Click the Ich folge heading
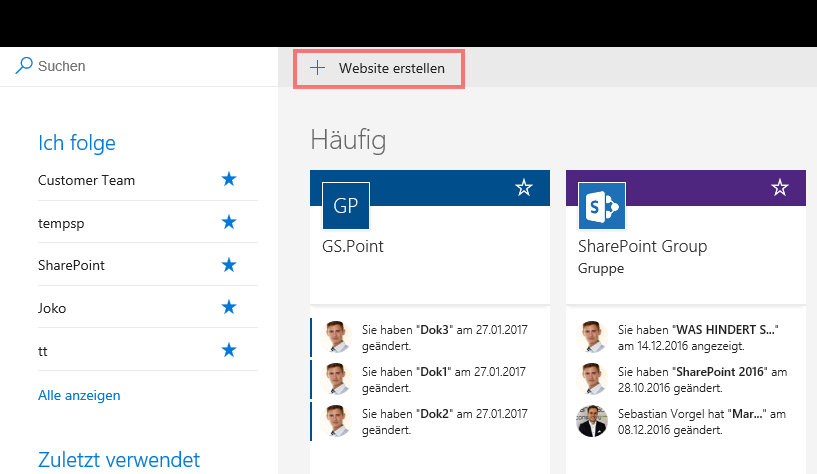817x474 pixels. (77, 143)
